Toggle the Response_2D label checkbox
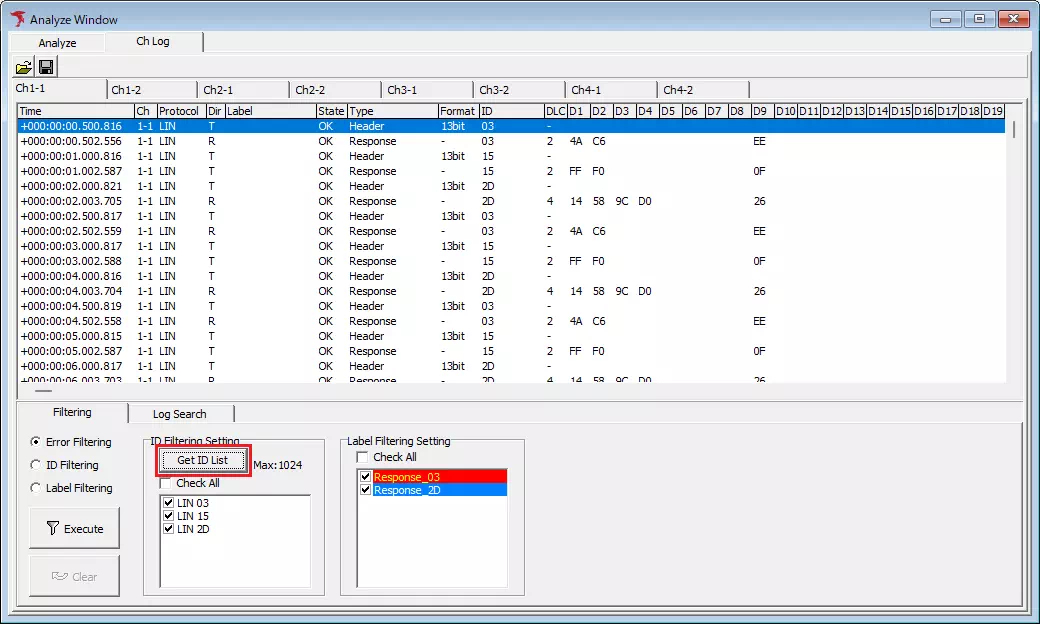The width and height of the screenshot is (1040, 624). point(366,489)
